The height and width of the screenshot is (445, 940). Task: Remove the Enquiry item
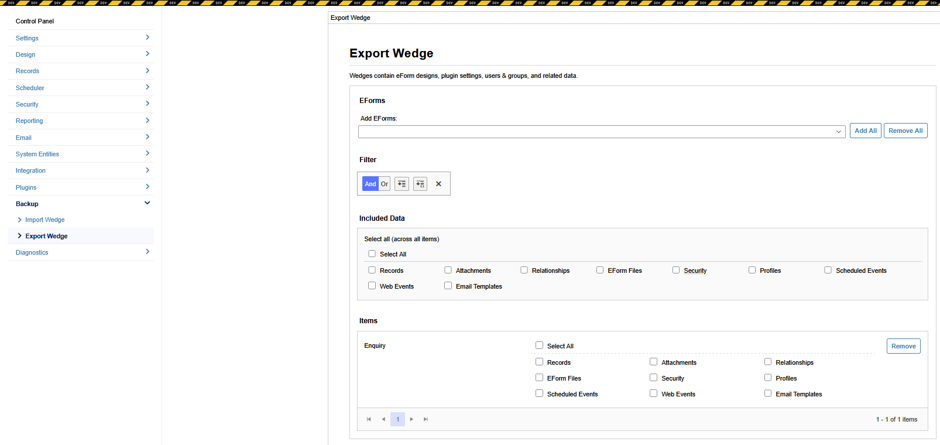(903, 346)
